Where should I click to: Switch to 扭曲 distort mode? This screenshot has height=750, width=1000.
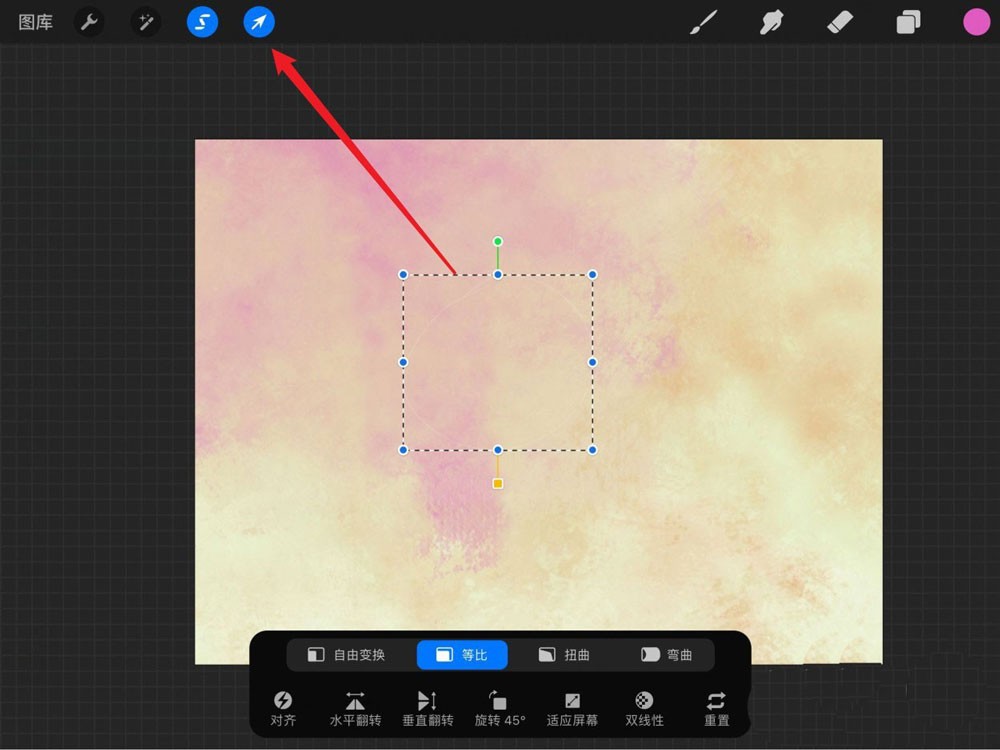[x=564, y=655]
